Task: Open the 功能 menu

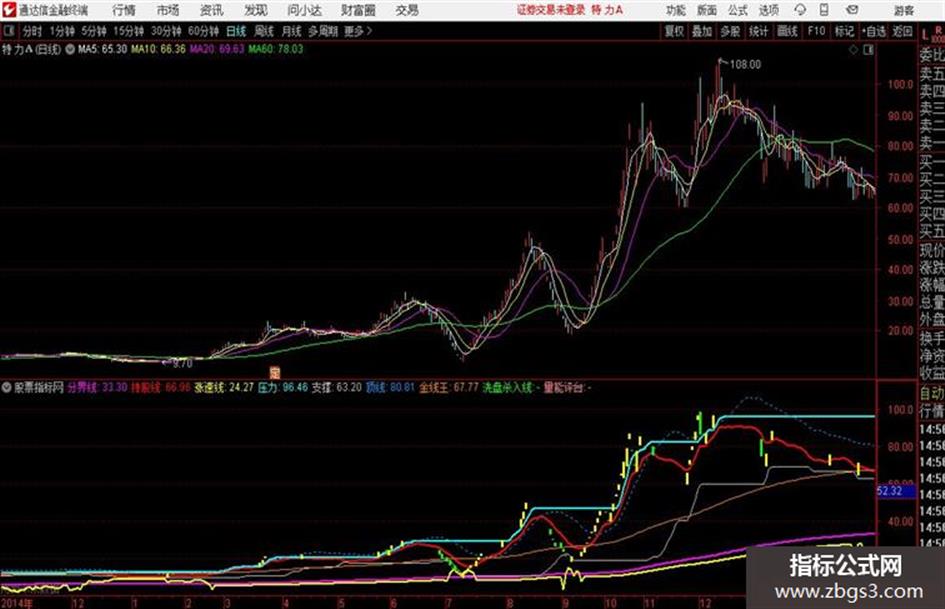Action: point(676,10)
